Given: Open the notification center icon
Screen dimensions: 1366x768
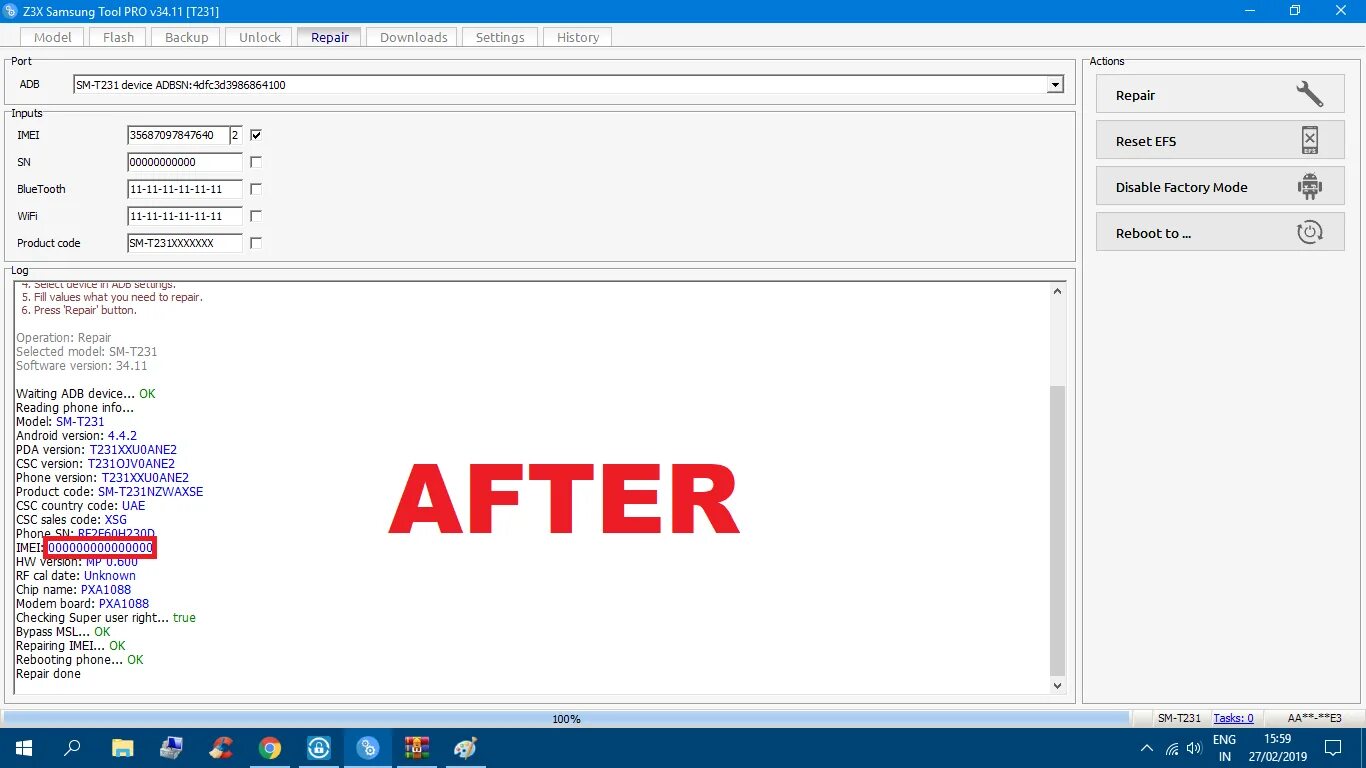Looking at the screenshot, I should point(1332,748).
